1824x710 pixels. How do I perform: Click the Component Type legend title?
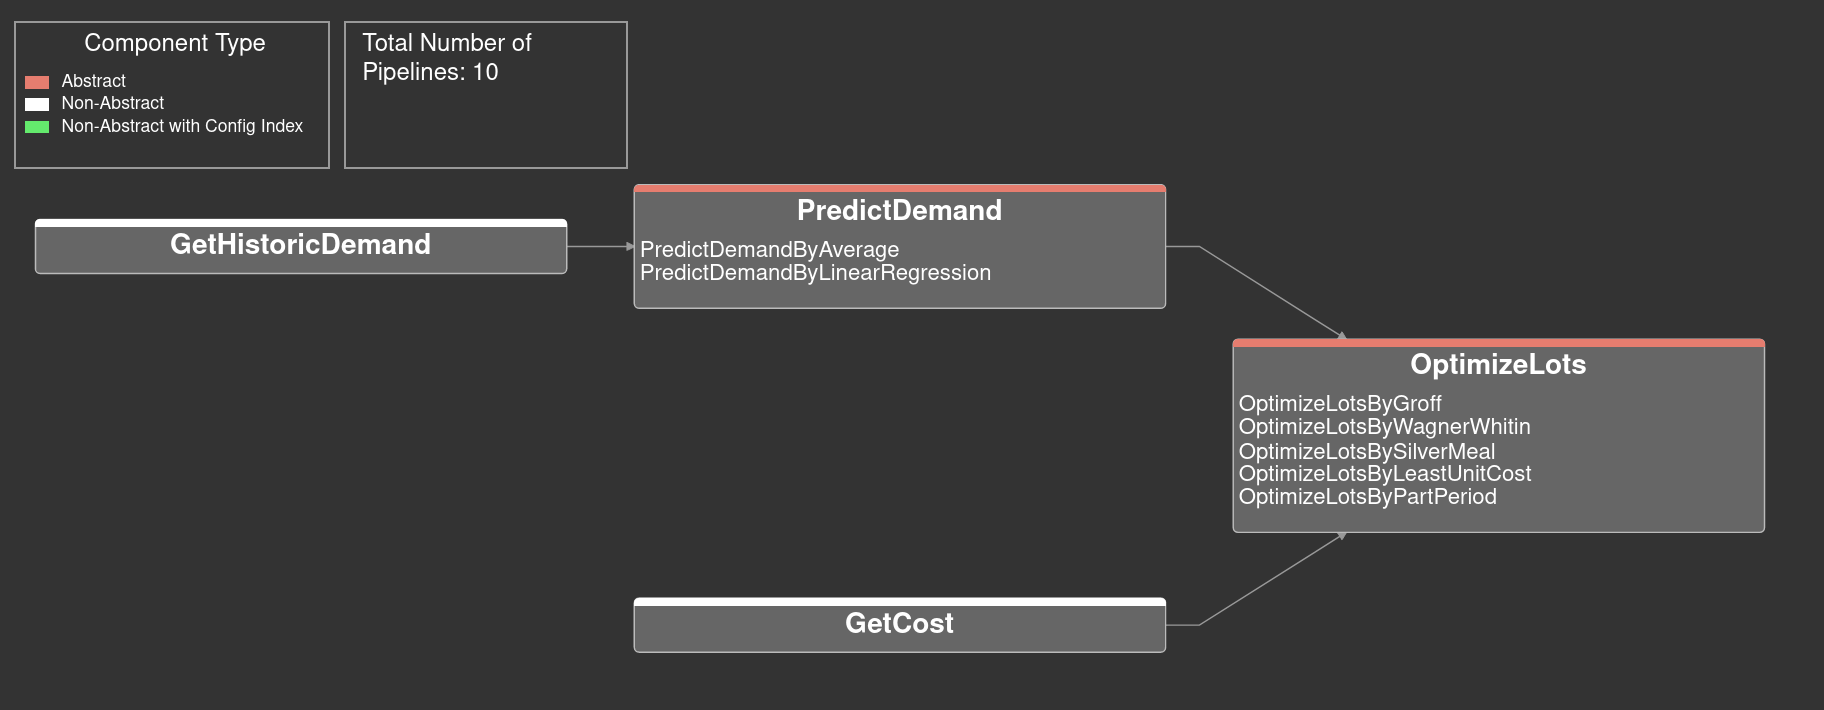(175, 43)
